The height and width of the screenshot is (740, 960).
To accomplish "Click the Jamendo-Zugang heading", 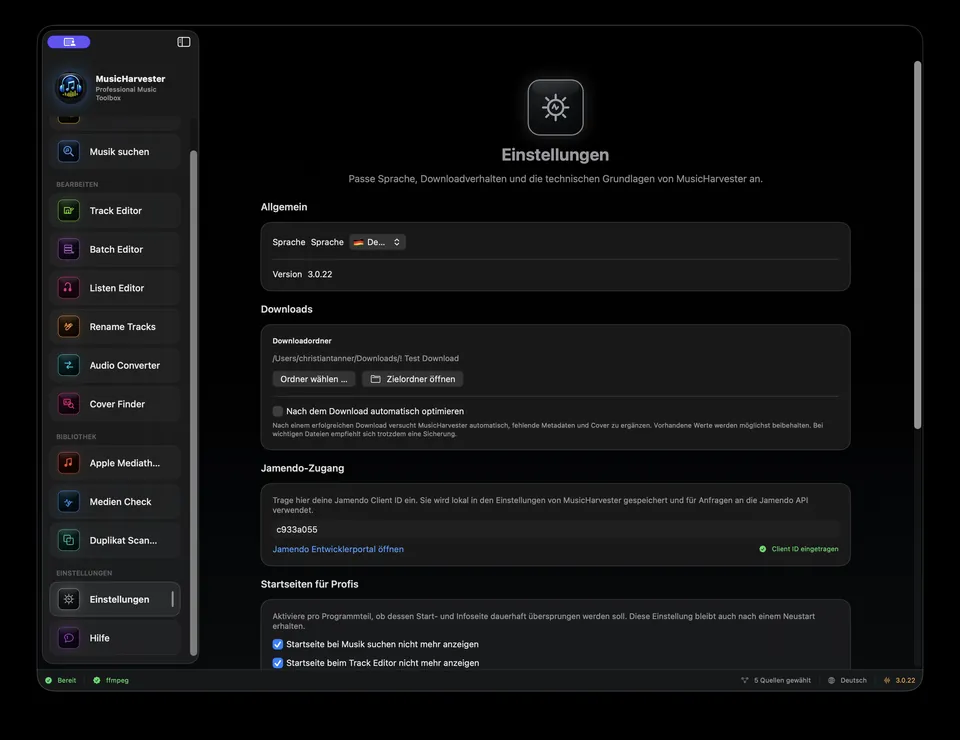I will click(302, 468).
